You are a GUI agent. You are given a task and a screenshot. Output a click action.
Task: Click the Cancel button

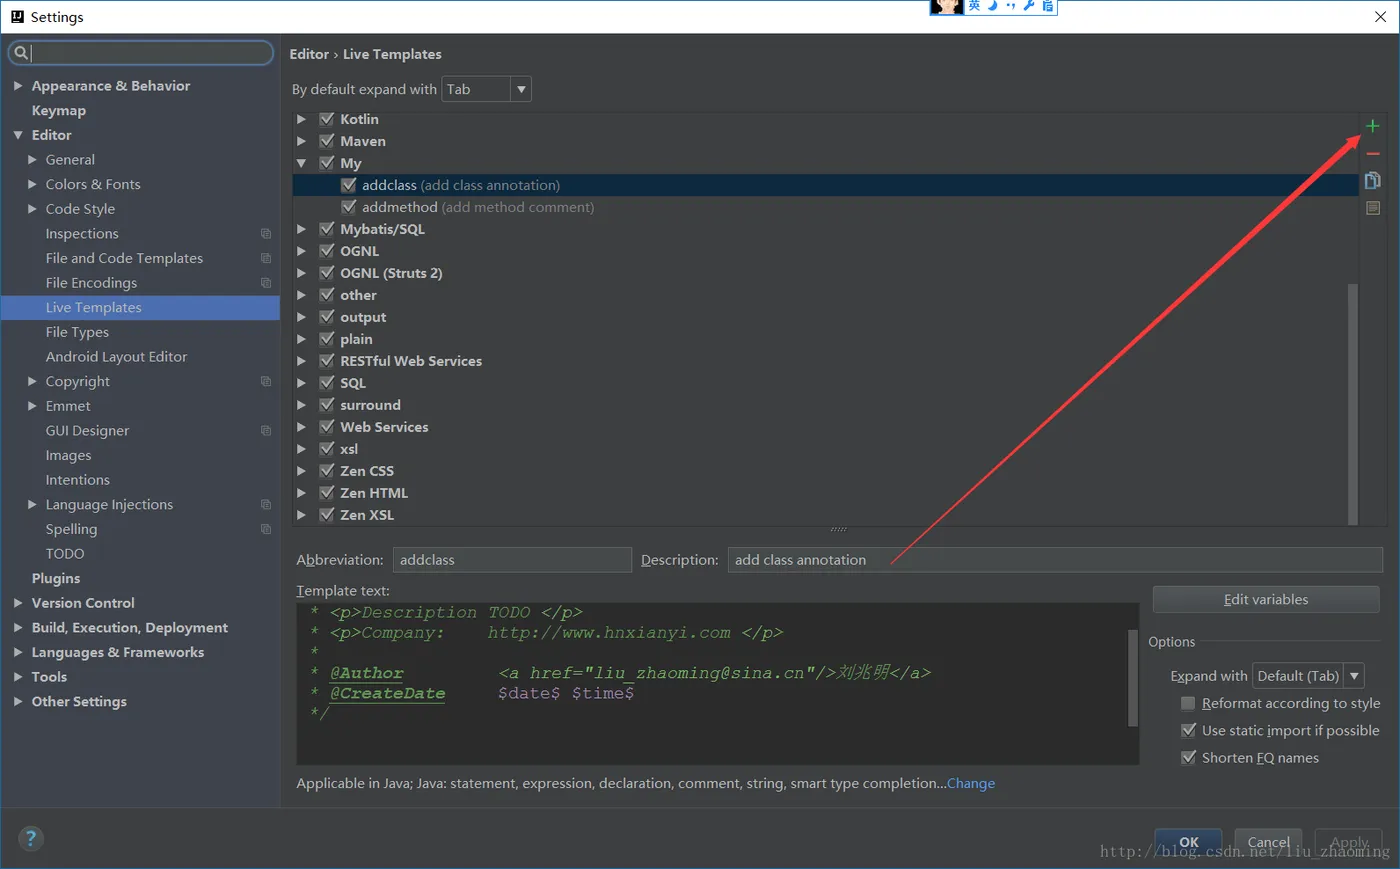point(1268,842)
